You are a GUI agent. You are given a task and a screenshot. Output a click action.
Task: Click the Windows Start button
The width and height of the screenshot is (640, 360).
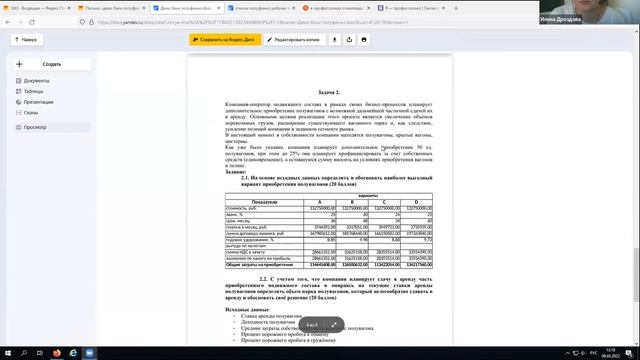click(x=8, y=353)
